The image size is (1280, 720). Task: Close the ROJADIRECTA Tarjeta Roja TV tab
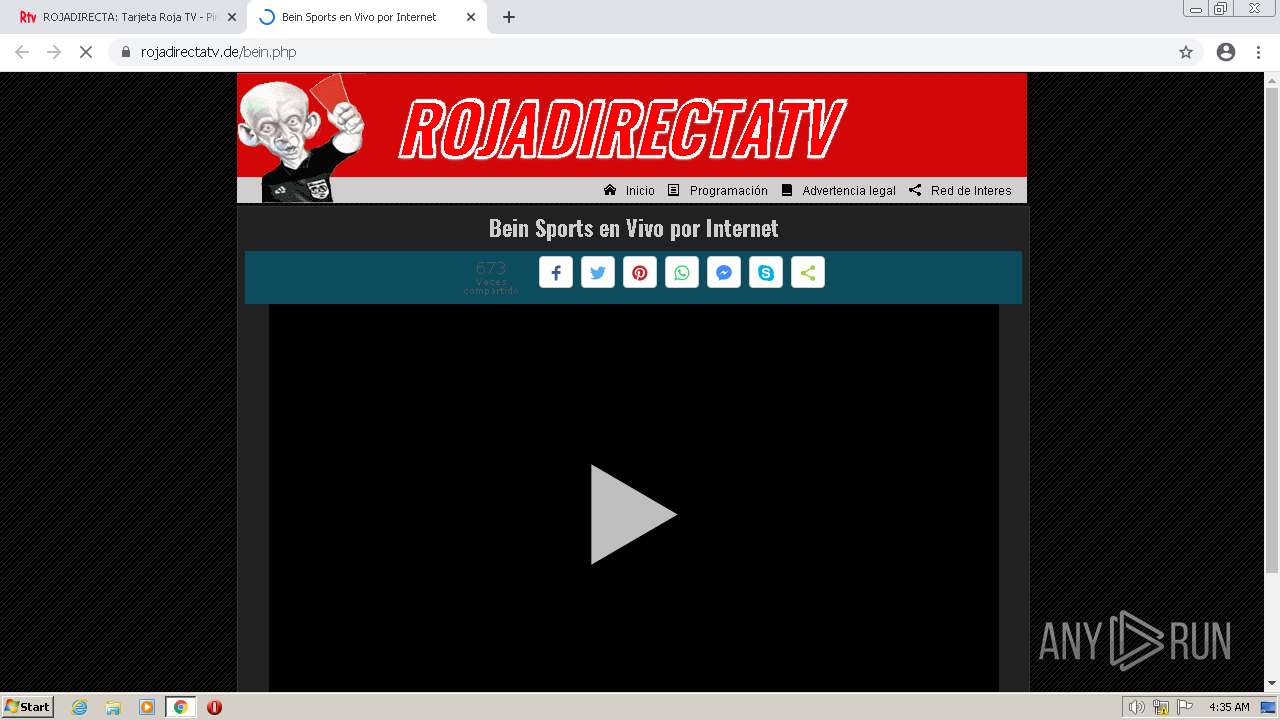232,17
